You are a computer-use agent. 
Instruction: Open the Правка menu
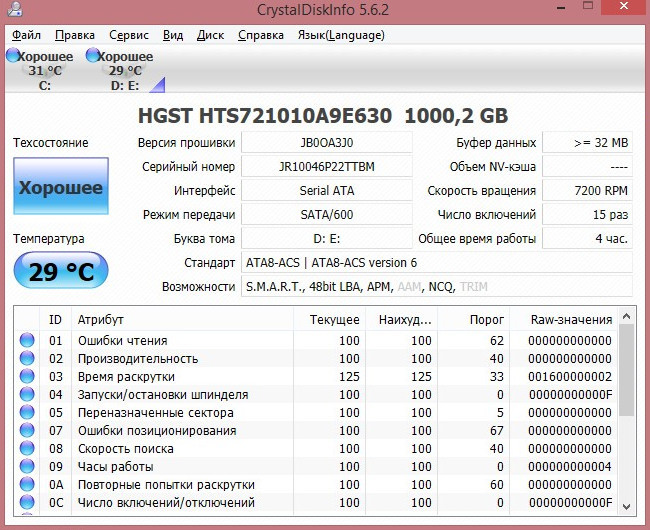pyautogui.click(x=75, y=35)
